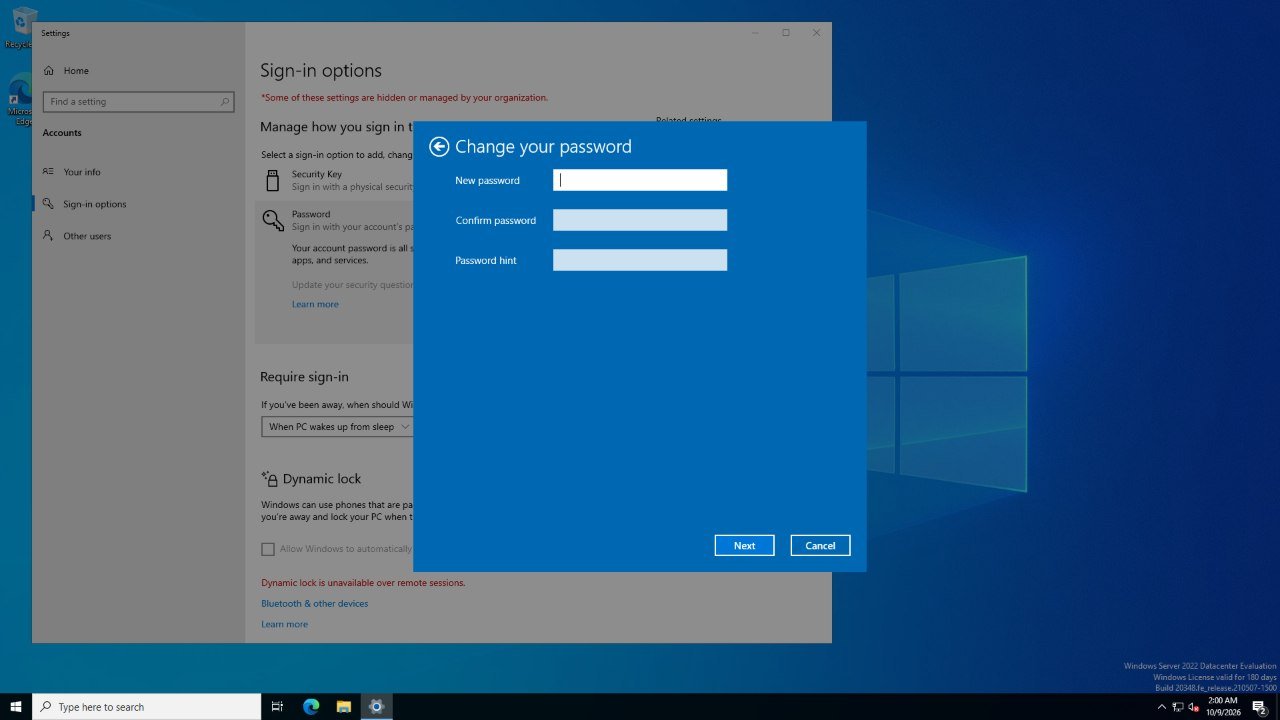The height and width of the screenshot is (720, 1280).
Task: Click the network icon in system tray
Action: click(1177, 707)
